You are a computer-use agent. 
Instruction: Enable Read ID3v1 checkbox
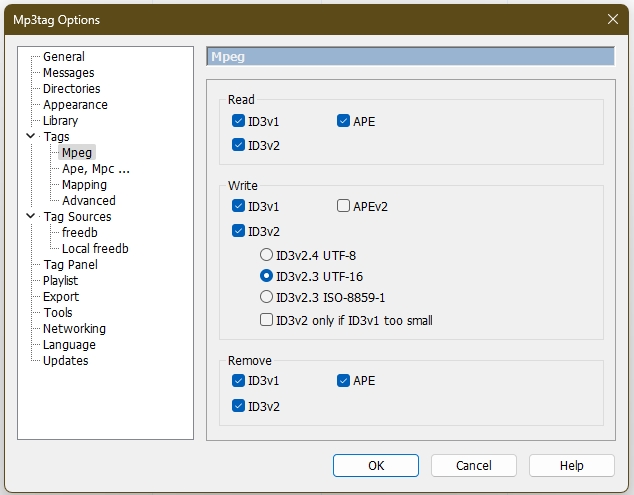point(238,121)
